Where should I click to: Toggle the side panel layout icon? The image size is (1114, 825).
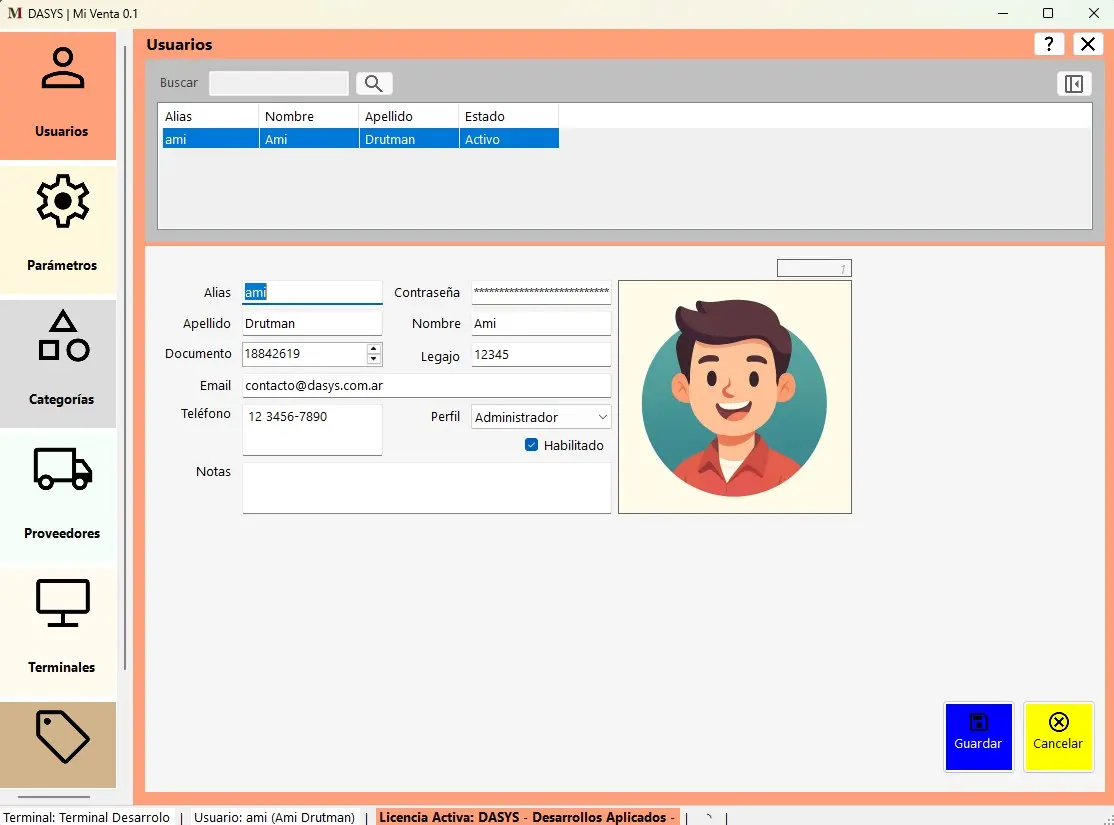pos(1073,84)
